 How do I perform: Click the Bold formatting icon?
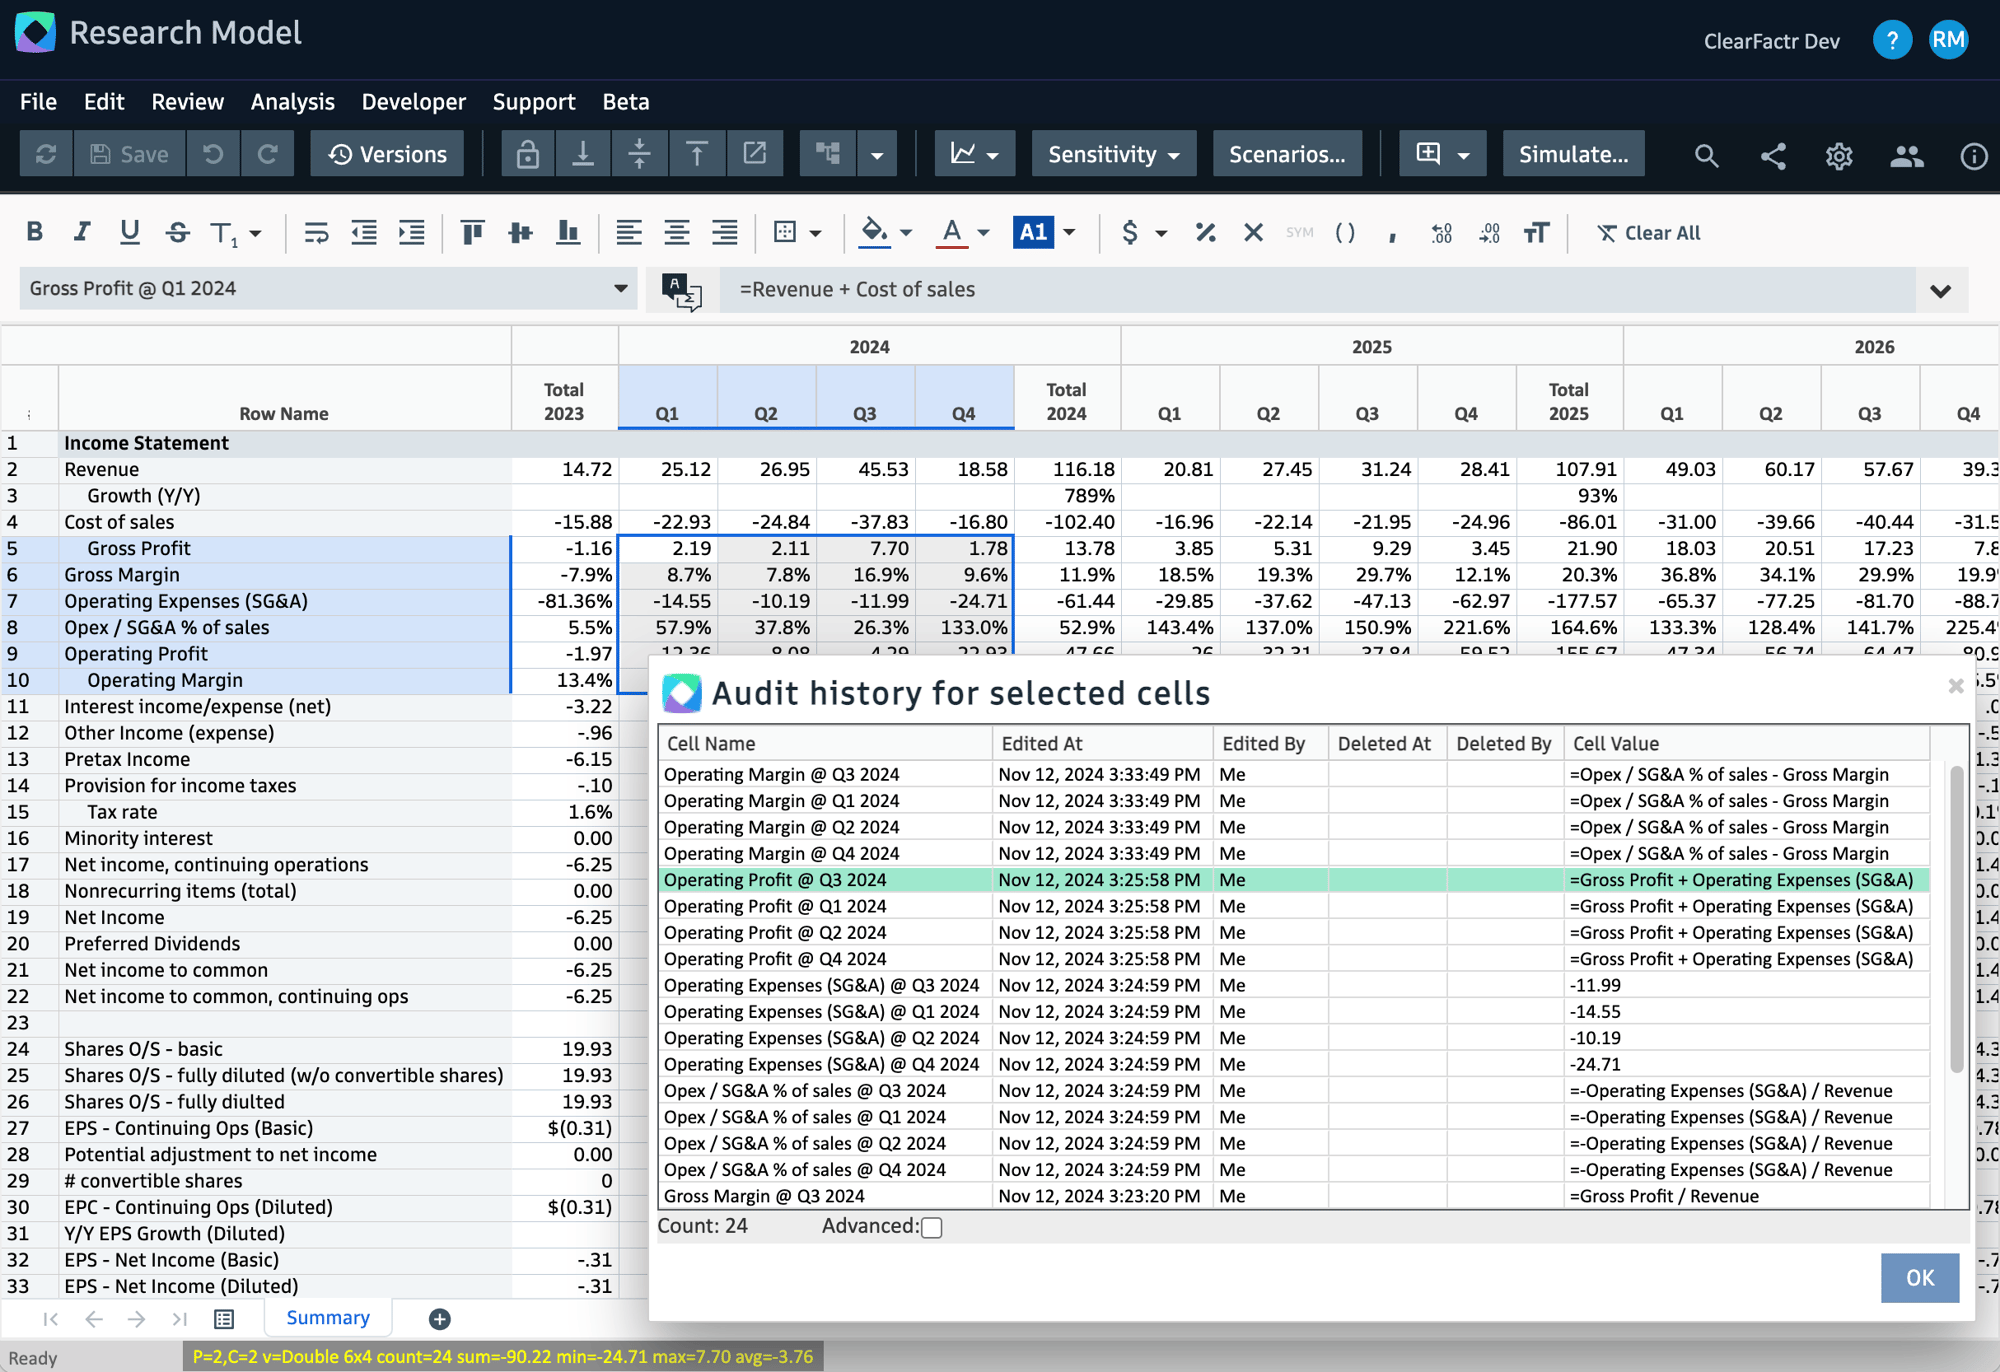pyautogui.click(x=35, y=232)
